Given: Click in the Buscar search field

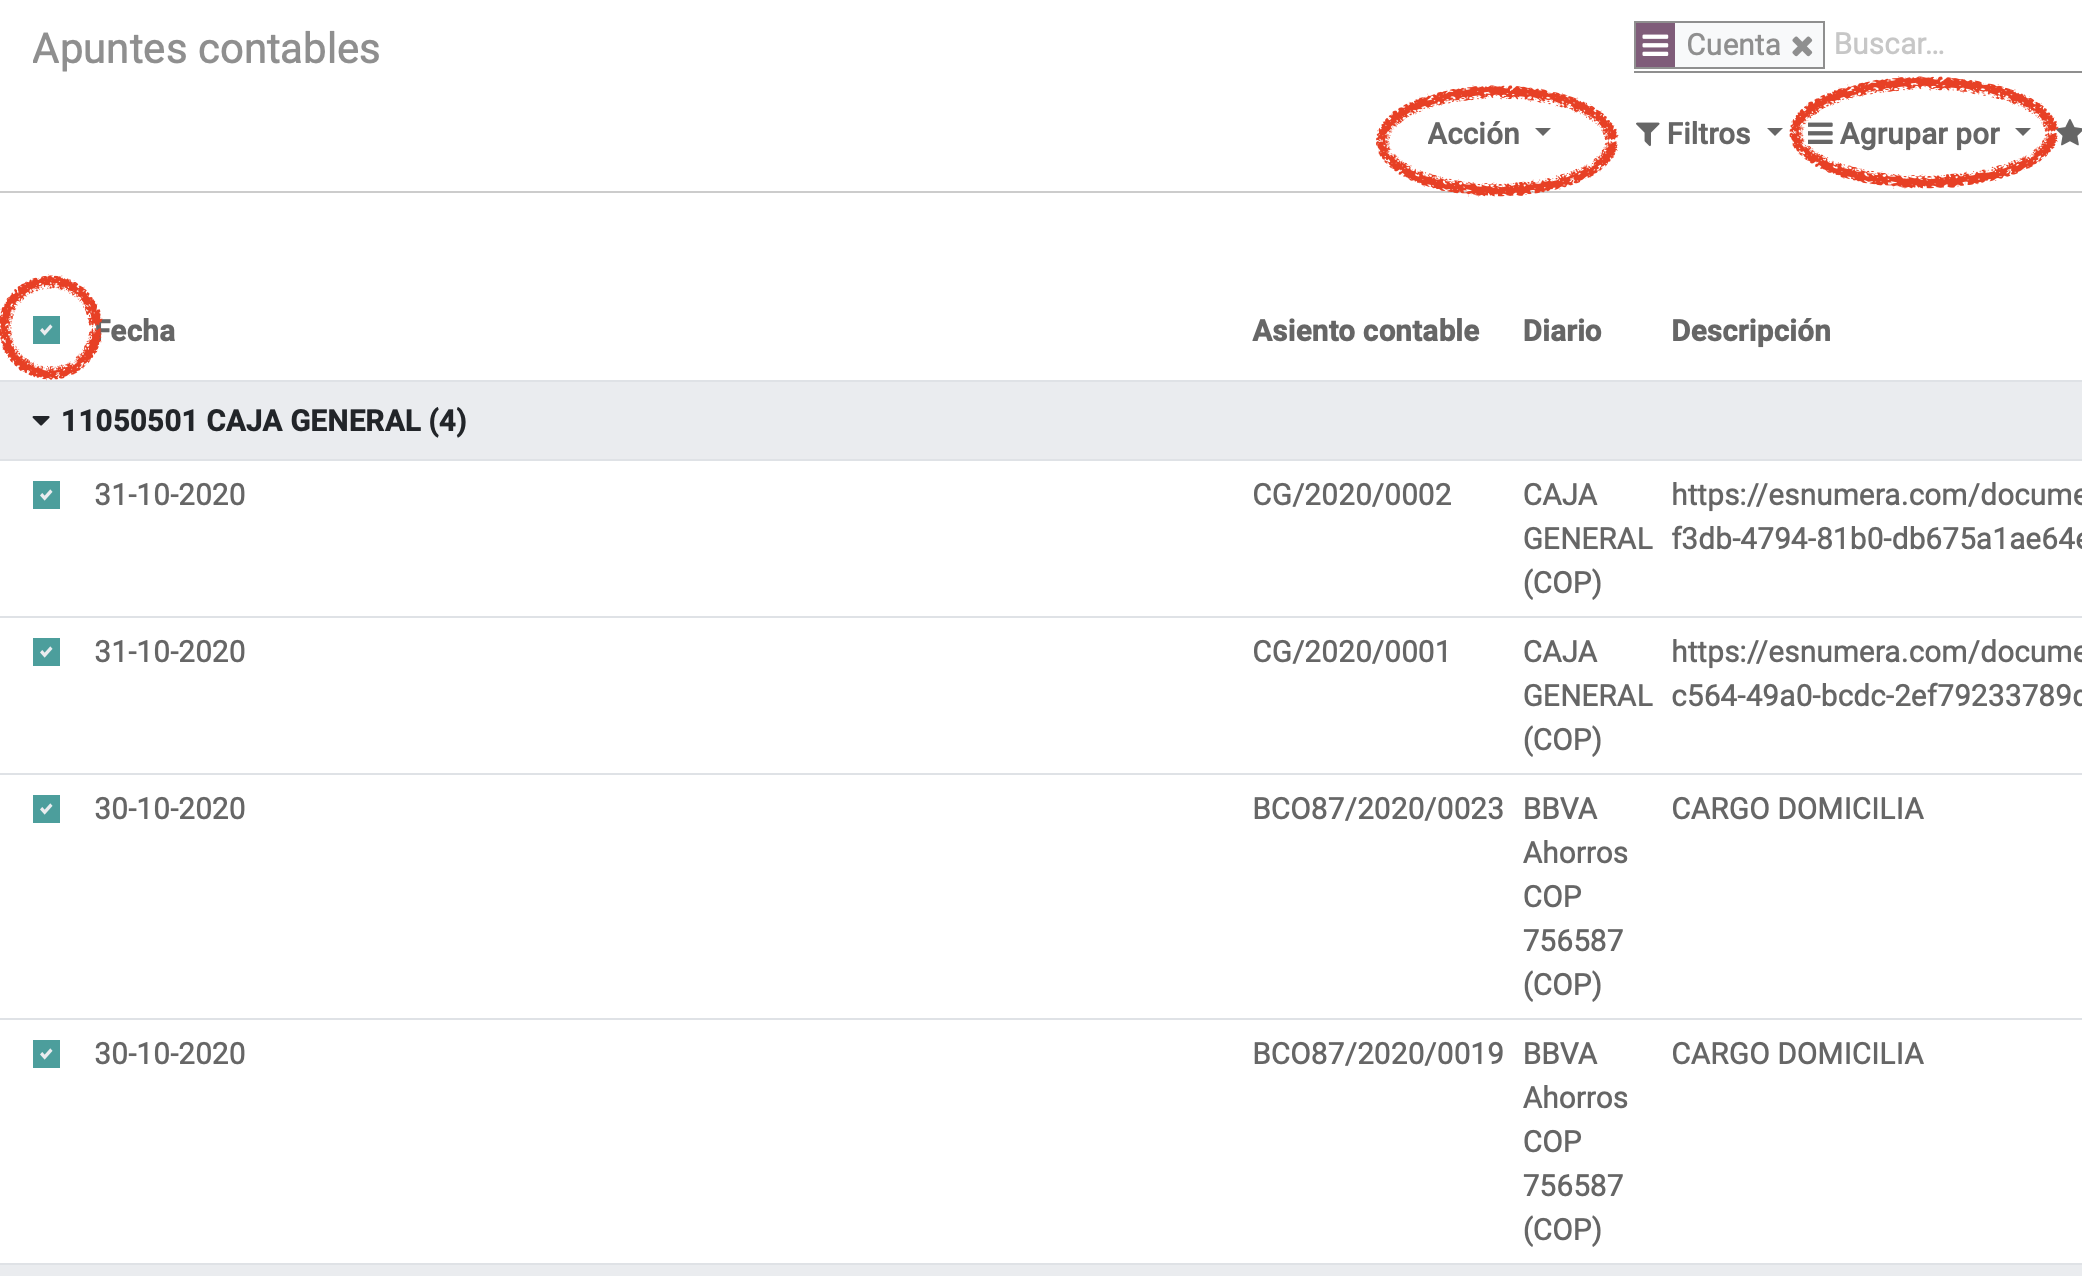Looking at the screenshot, I should (1955, 45).
